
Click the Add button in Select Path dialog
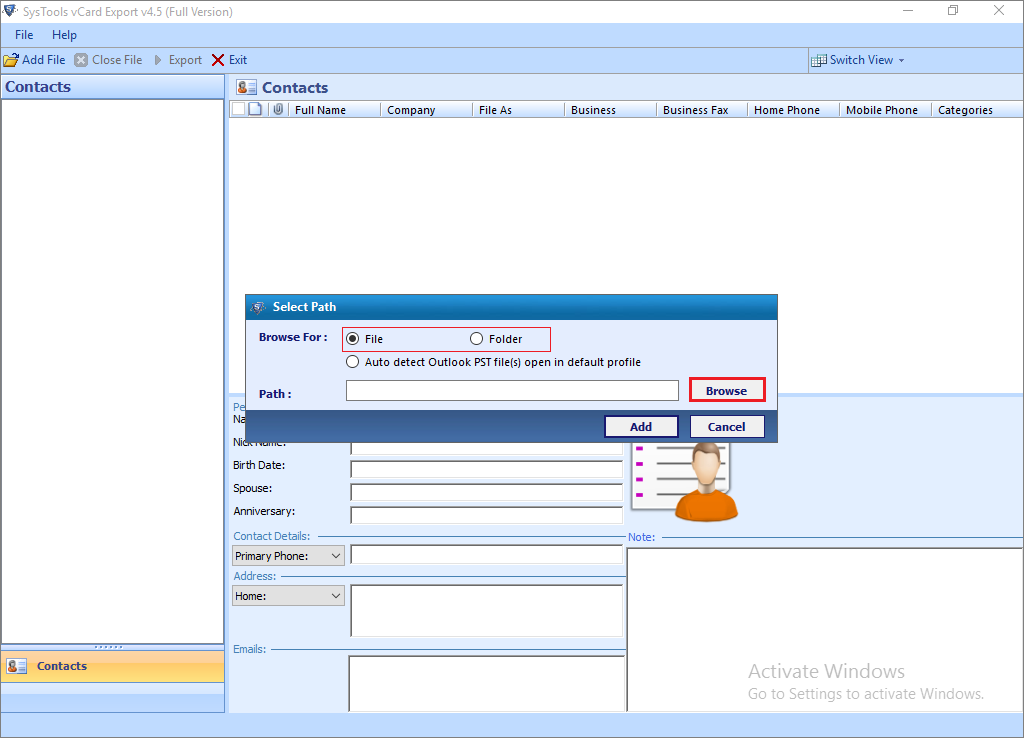coord(641,426)
